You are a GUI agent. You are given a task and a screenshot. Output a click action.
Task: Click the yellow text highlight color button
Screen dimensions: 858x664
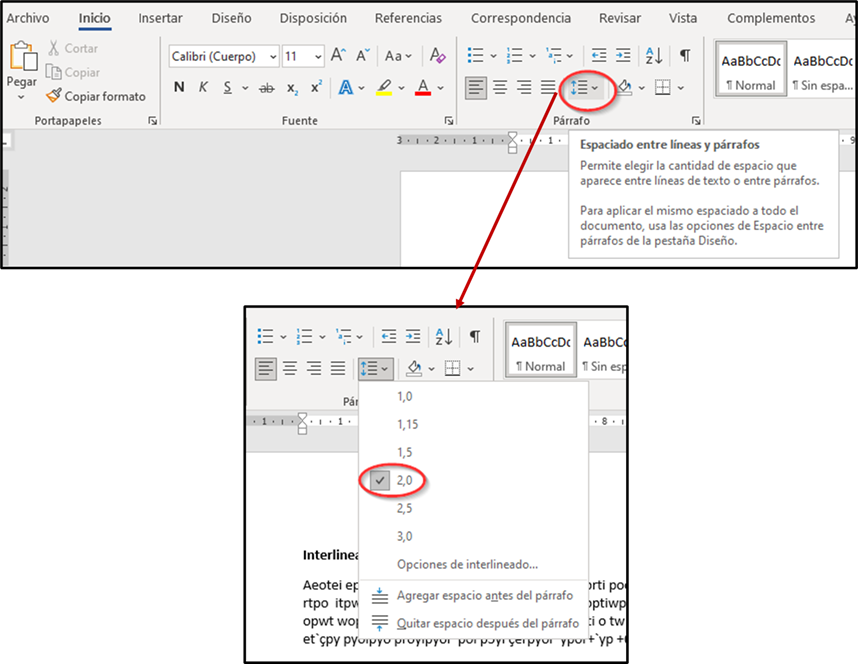(x=384, y=88)
